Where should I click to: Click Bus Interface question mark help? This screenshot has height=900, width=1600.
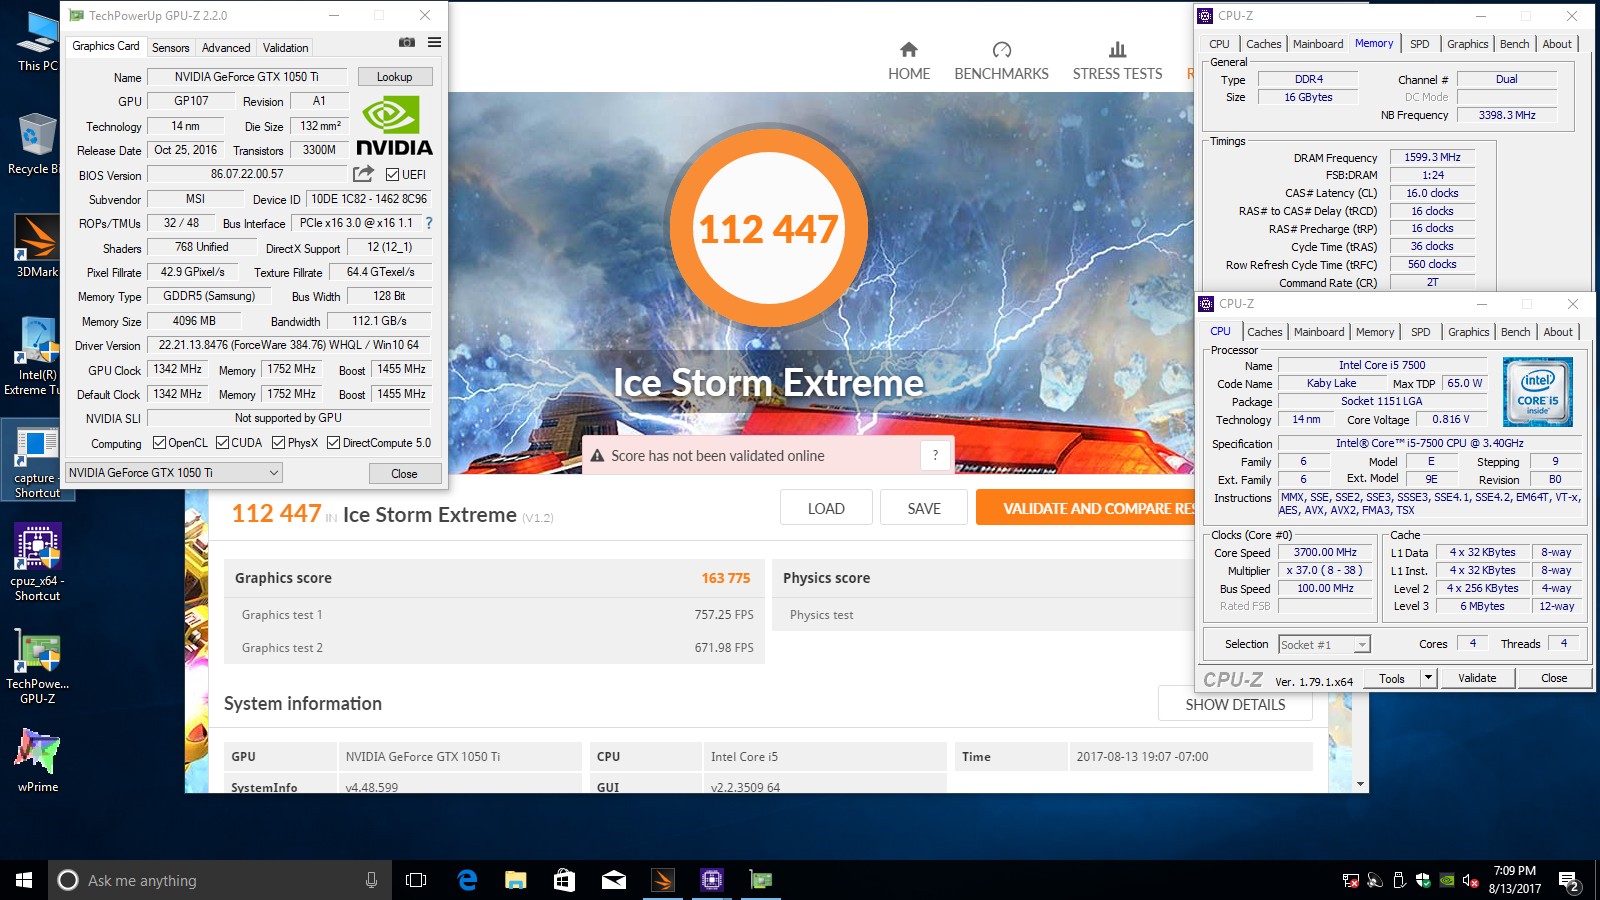[x=429, y=223]
